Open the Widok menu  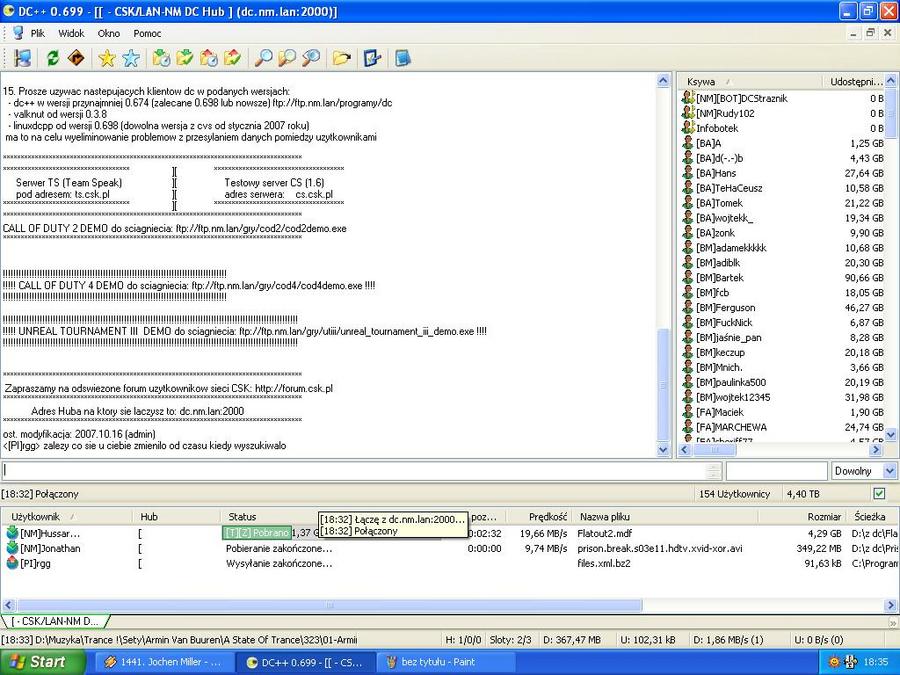(71, 33)
